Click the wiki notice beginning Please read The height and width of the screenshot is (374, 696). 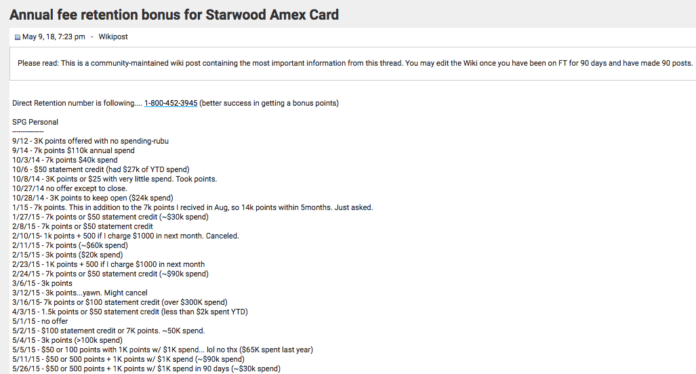355,63
